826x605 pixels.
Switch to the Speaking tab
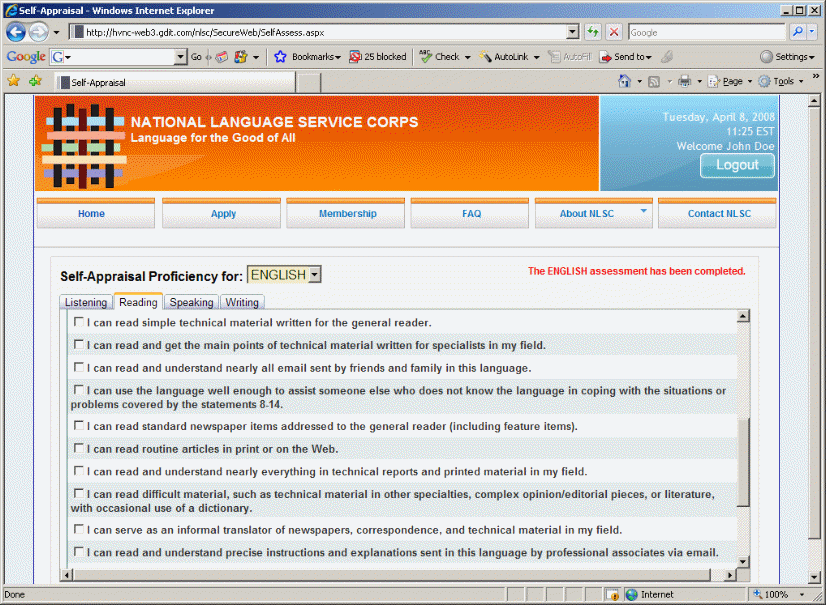191,302
